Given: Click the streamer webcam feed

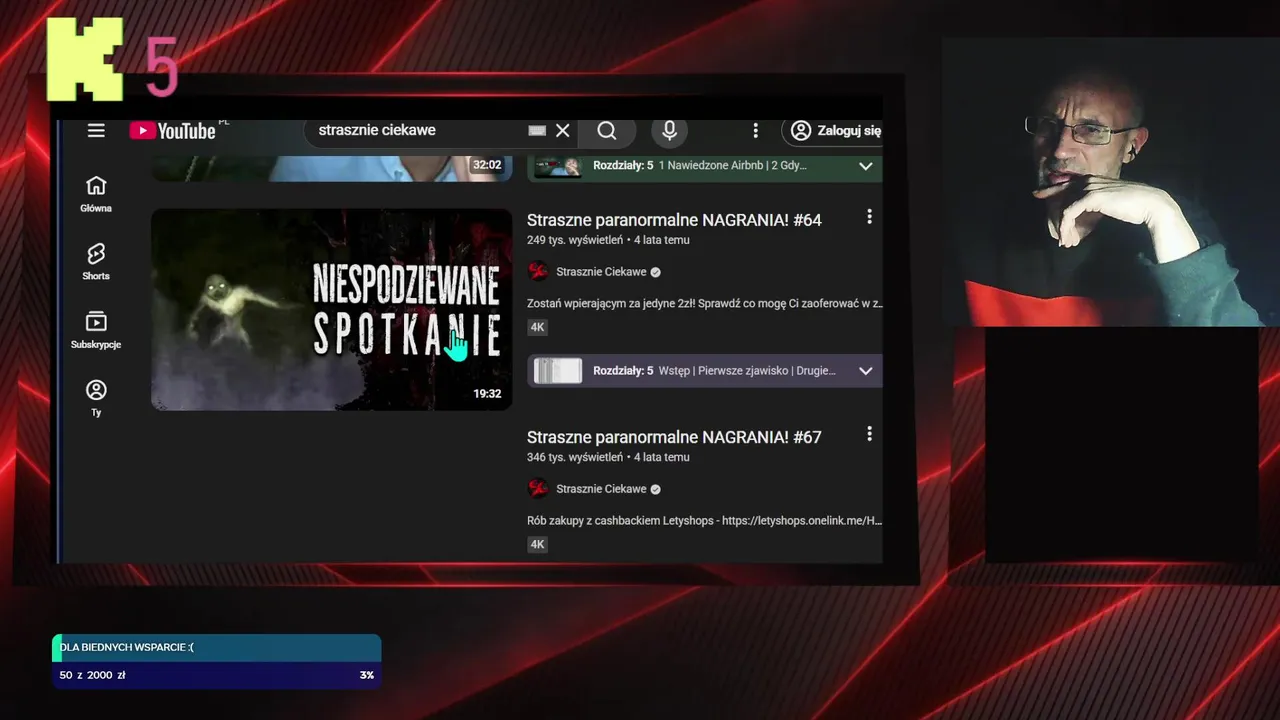Looking at the screenshot, I should click(1110, 183).
